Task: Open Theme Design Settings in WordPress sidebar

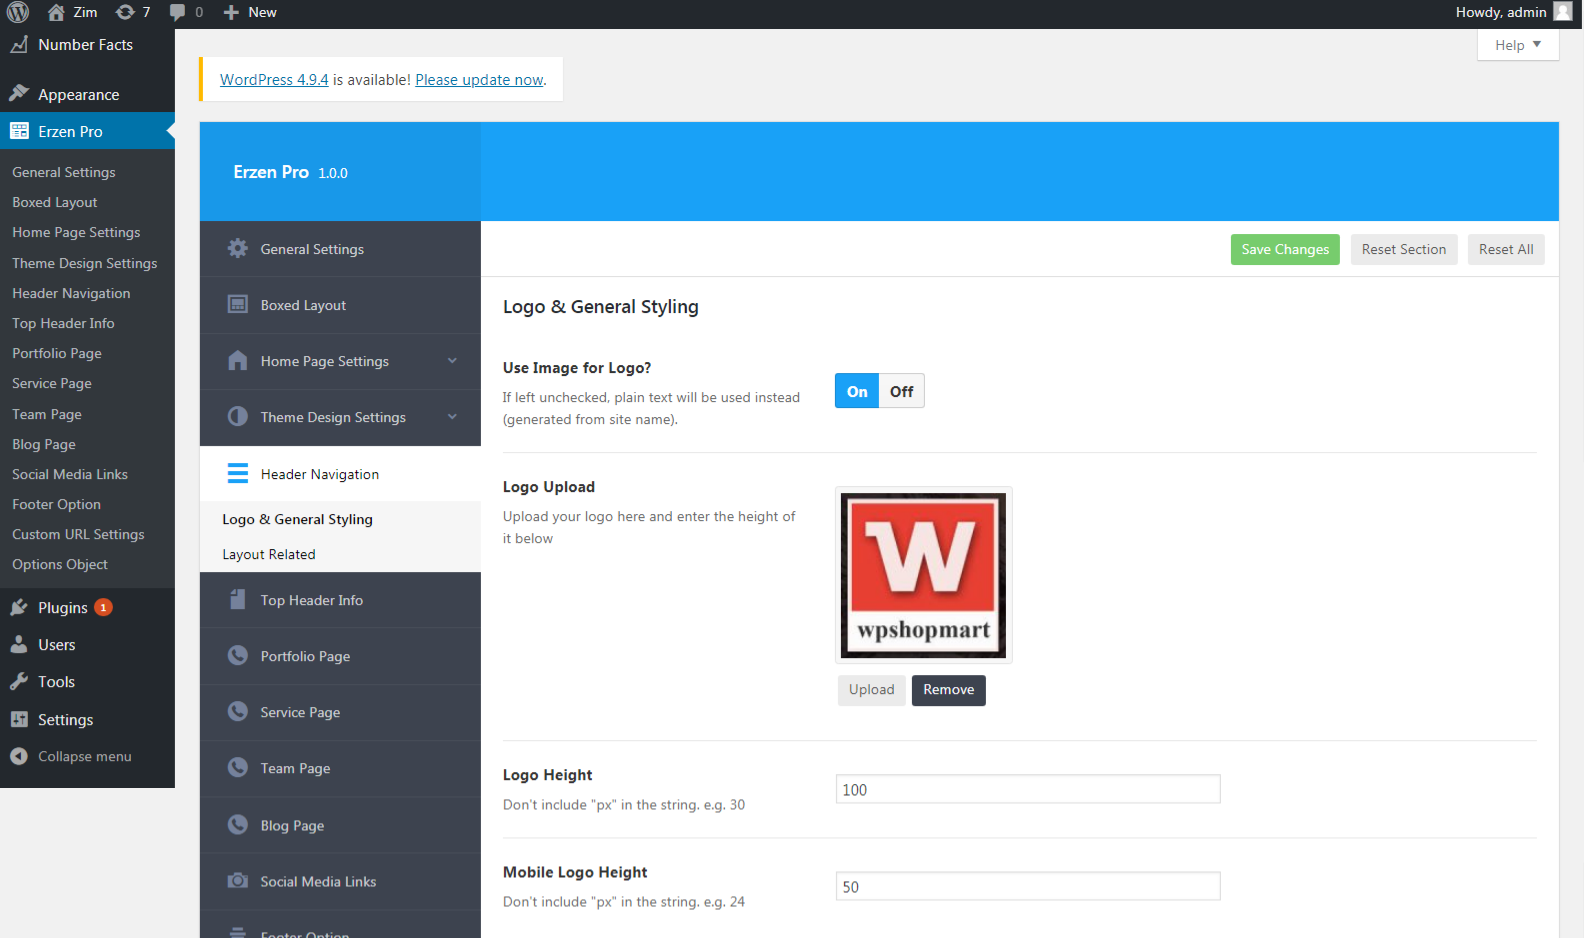Action: (85, 263)
